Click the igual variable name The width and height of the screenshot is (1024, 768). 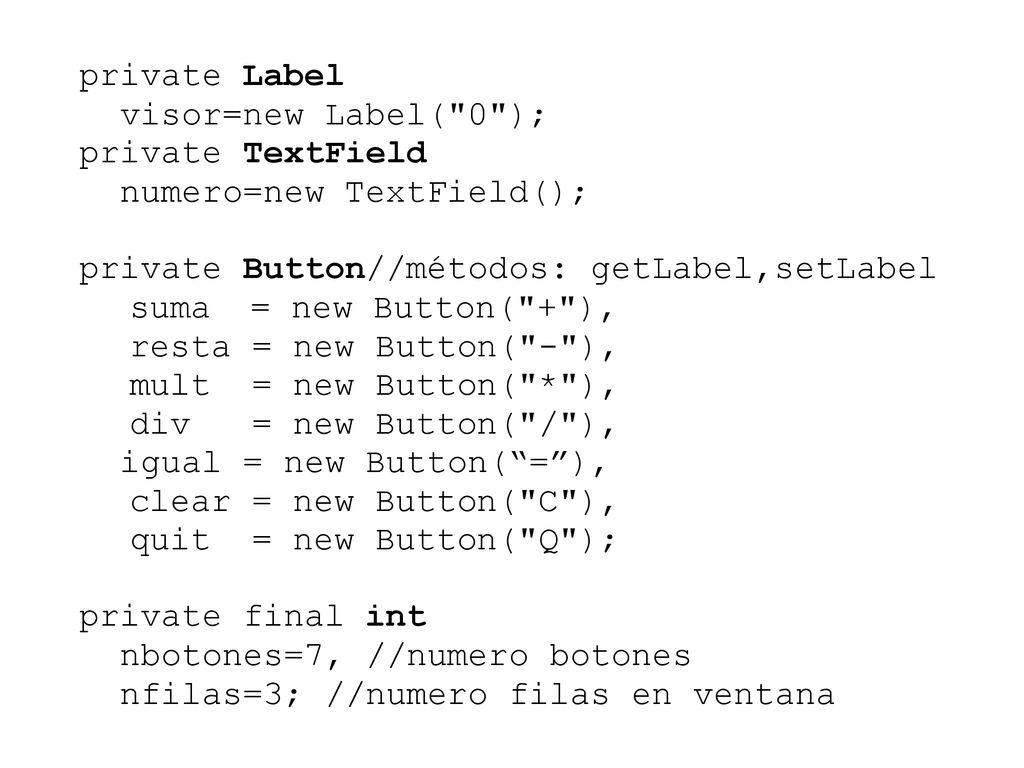170,464
